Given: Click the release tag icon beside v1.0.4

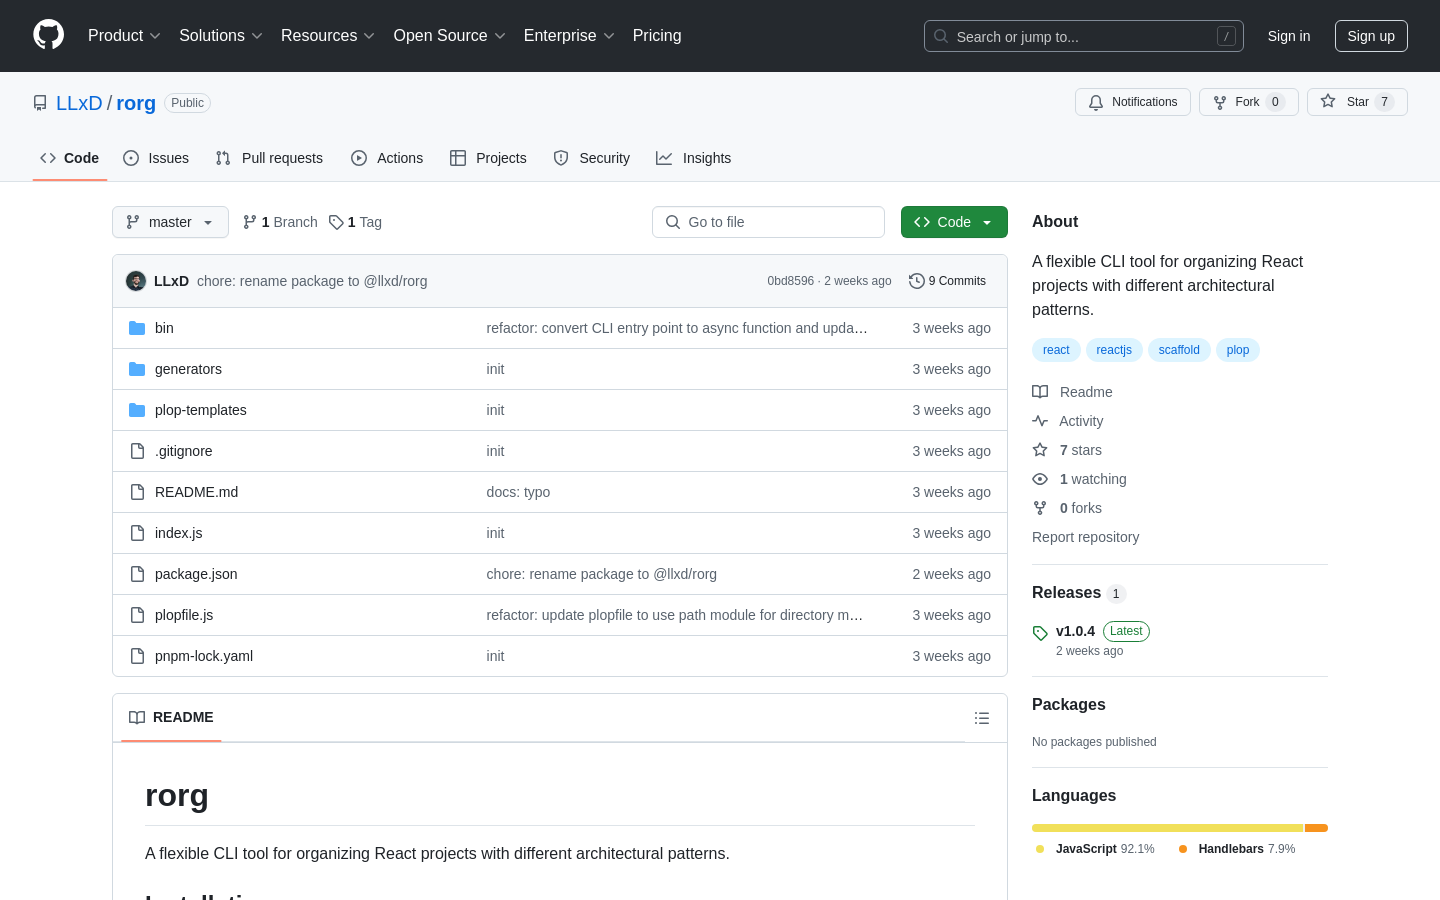Looking at the screenshot, I should click(1040, 632).
